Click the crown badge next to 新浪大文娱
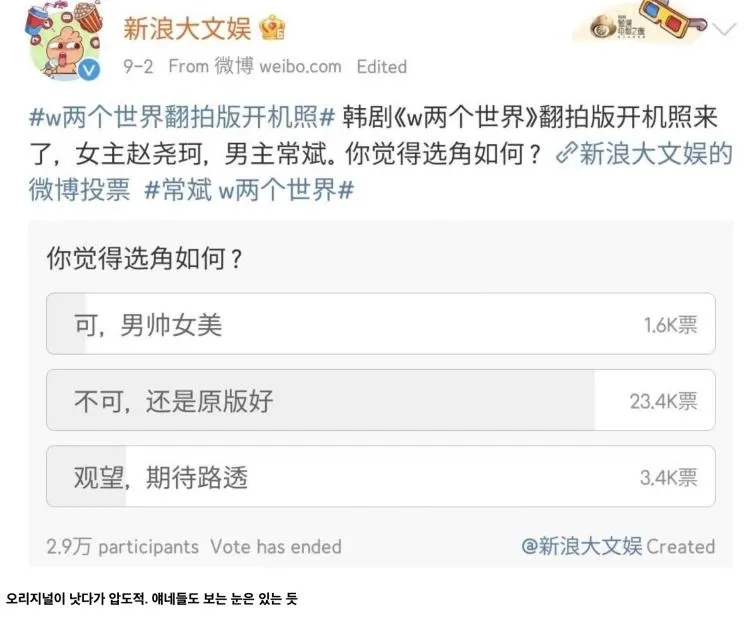This screenshot has height=626, width=750. pos(272,28)
